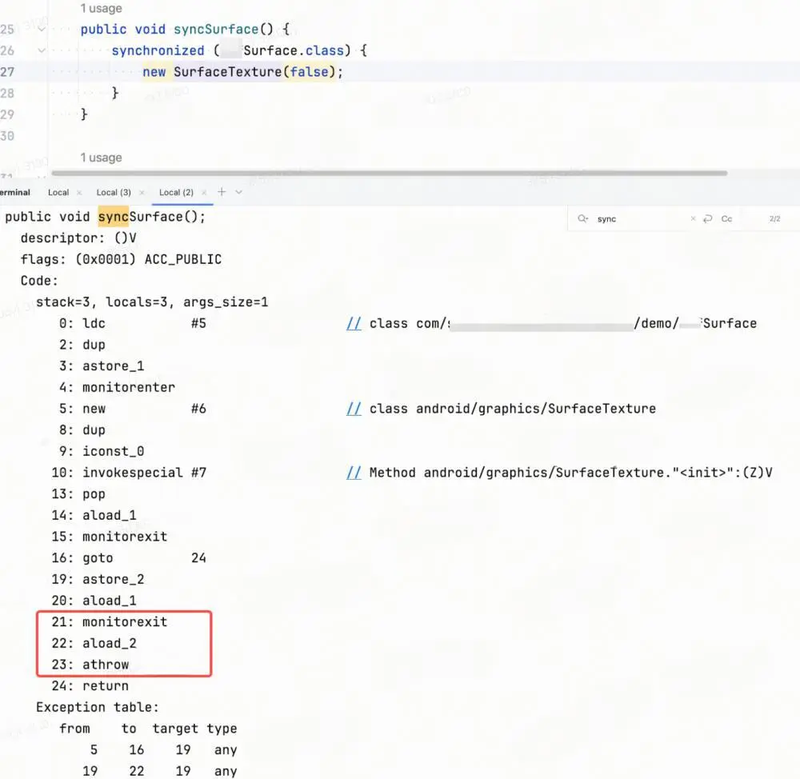800x779 pixels.
Task: Insert new line in search field icon
Action: 708,219
